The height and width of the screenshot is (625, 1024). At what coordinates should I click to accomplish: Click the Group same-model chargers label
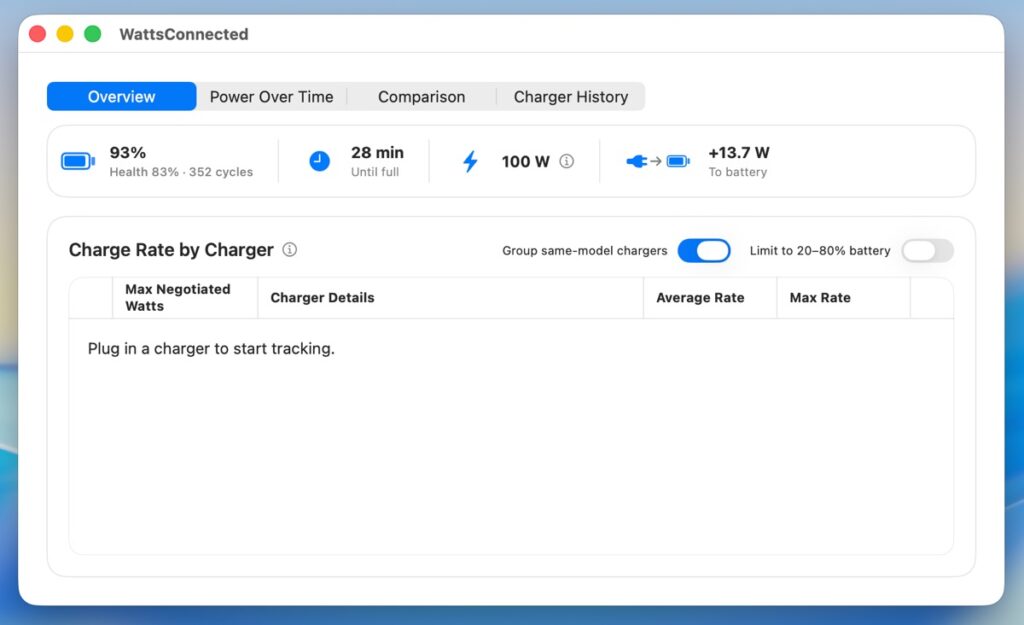[584, 251]
